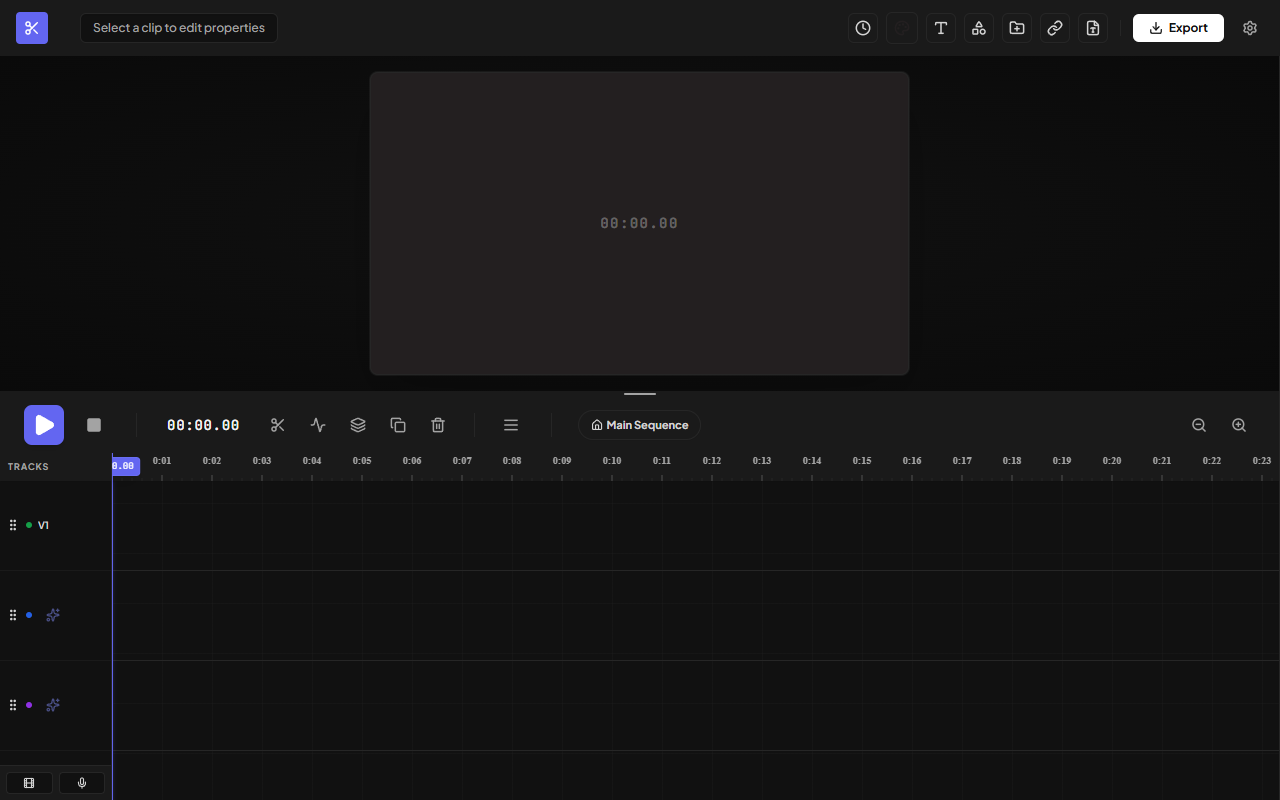The image size is (1280, 800).
Task: Click the 'Select a clip to edit properties' box
Action: point(179,28)
